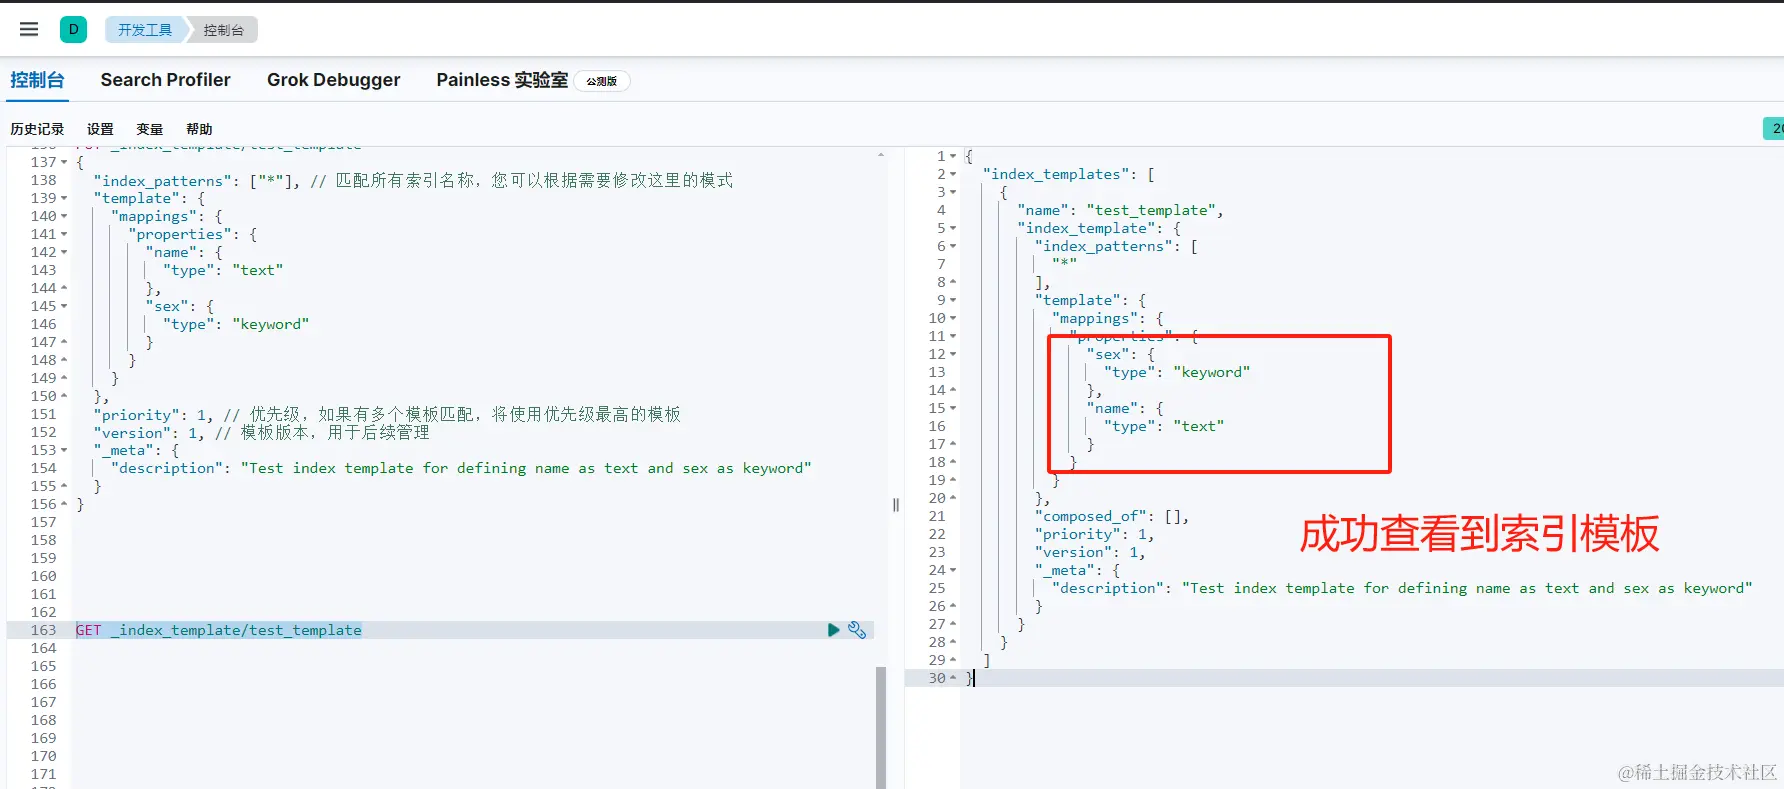Open the Painless 实验室 tab
Screen dimensions: 1784x789
502,80
